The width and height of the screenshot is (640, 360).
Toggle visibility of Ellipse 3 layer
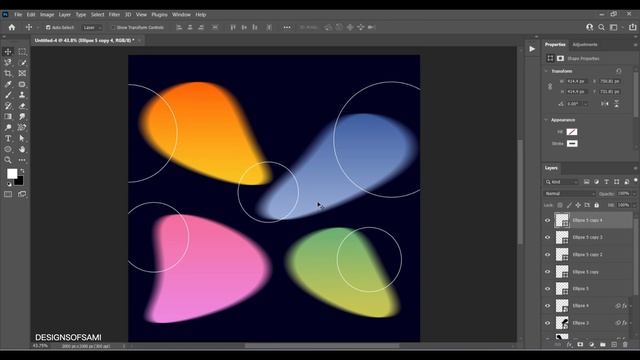(548, 323)
